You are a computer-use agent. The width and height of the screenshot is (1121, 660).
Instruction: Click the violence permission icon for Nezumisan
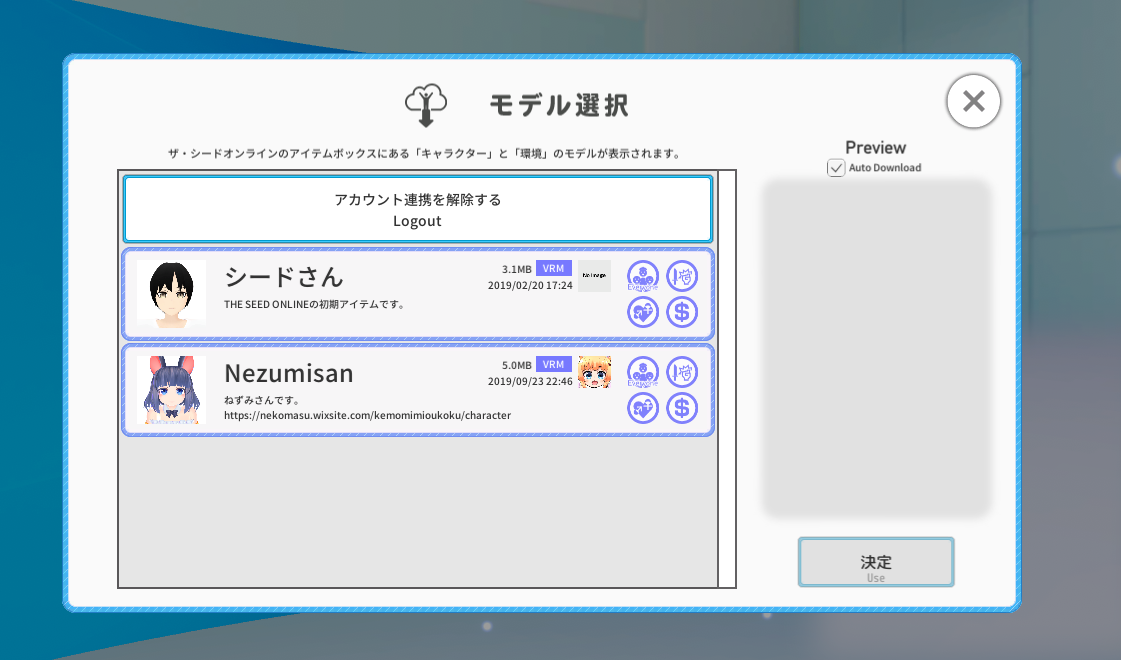(x=682, y=372)
